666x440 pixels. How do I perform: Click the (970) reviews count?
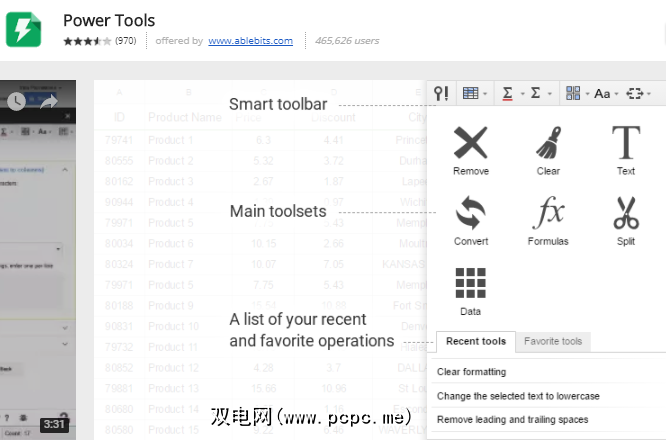point(126,41)
